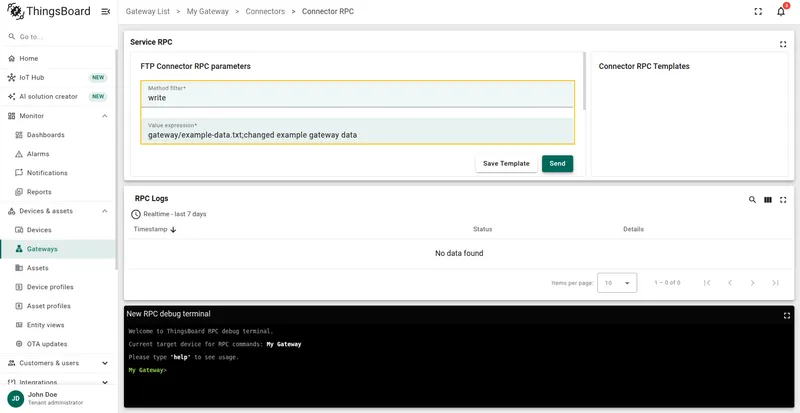The height and width of the screenshot is (413, 800).
Task: Select Gateways menu item
Action: point(59,249)
